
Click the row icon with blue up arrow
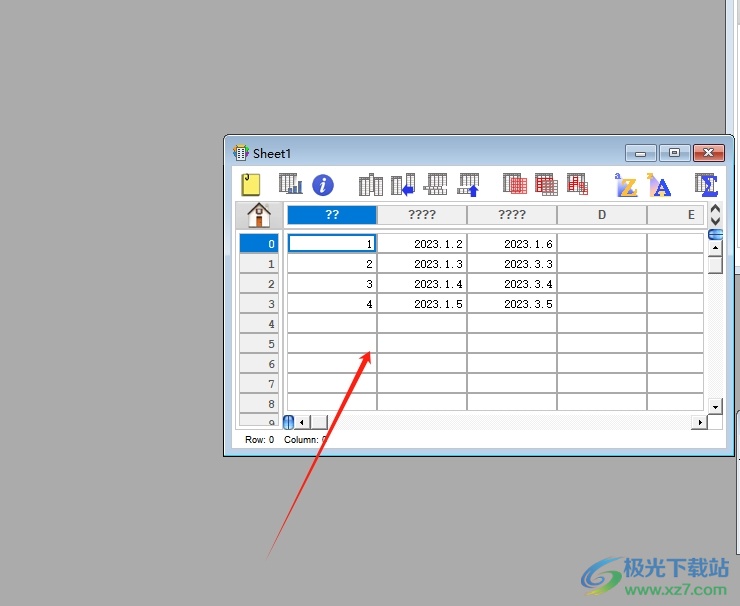coord(469,184)
